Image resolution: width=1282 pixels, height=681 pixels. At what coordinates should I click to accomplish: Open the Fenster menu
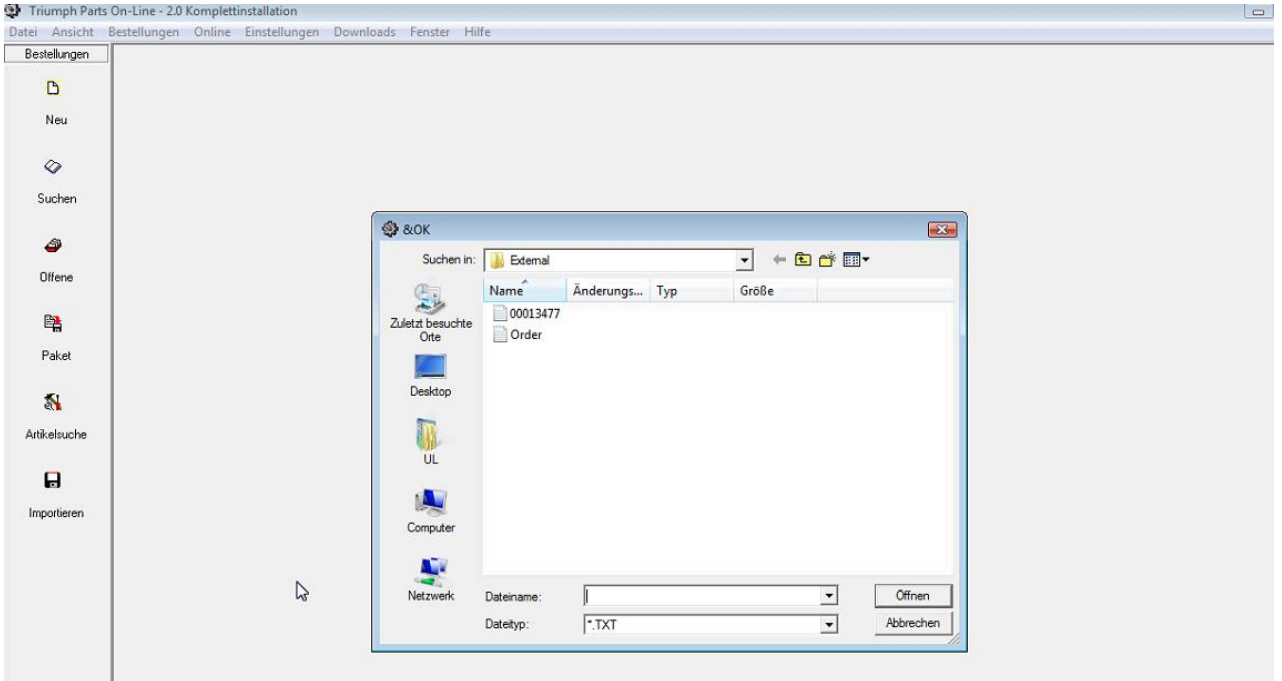pyautogui.click(x=430, y=32)
